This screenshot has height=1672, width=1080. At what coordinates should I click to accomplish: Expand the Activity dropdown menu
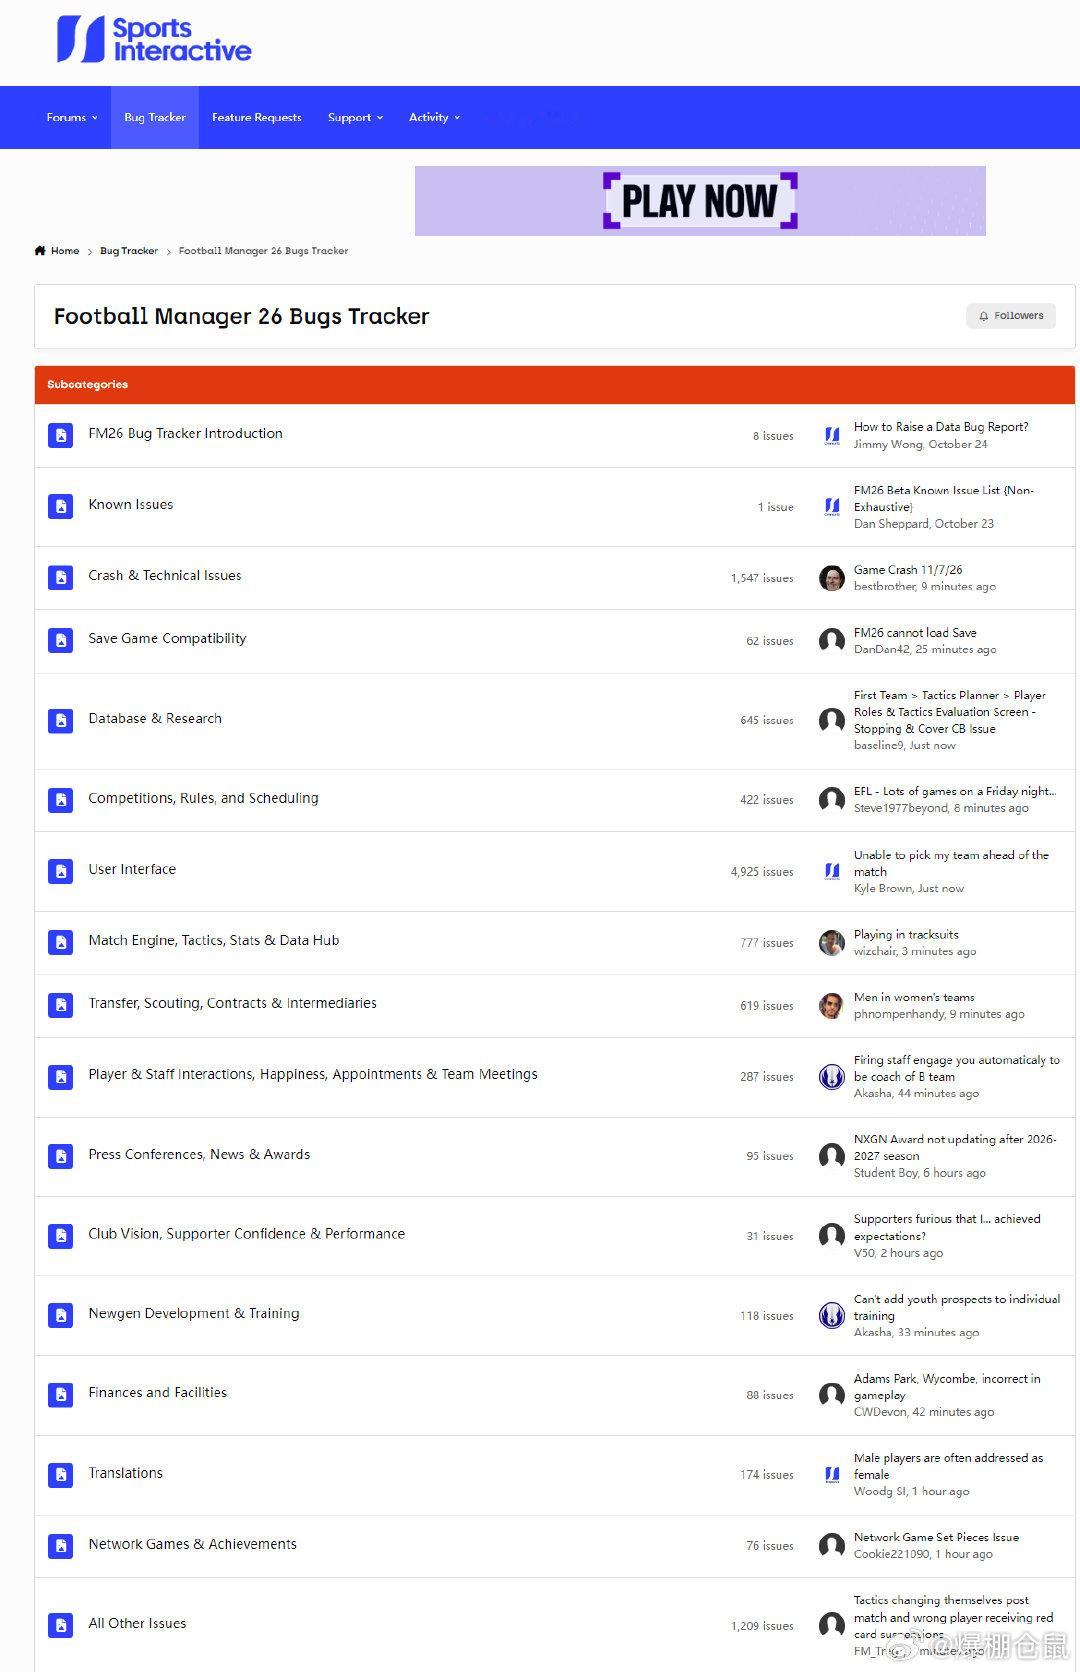(434, 118)
